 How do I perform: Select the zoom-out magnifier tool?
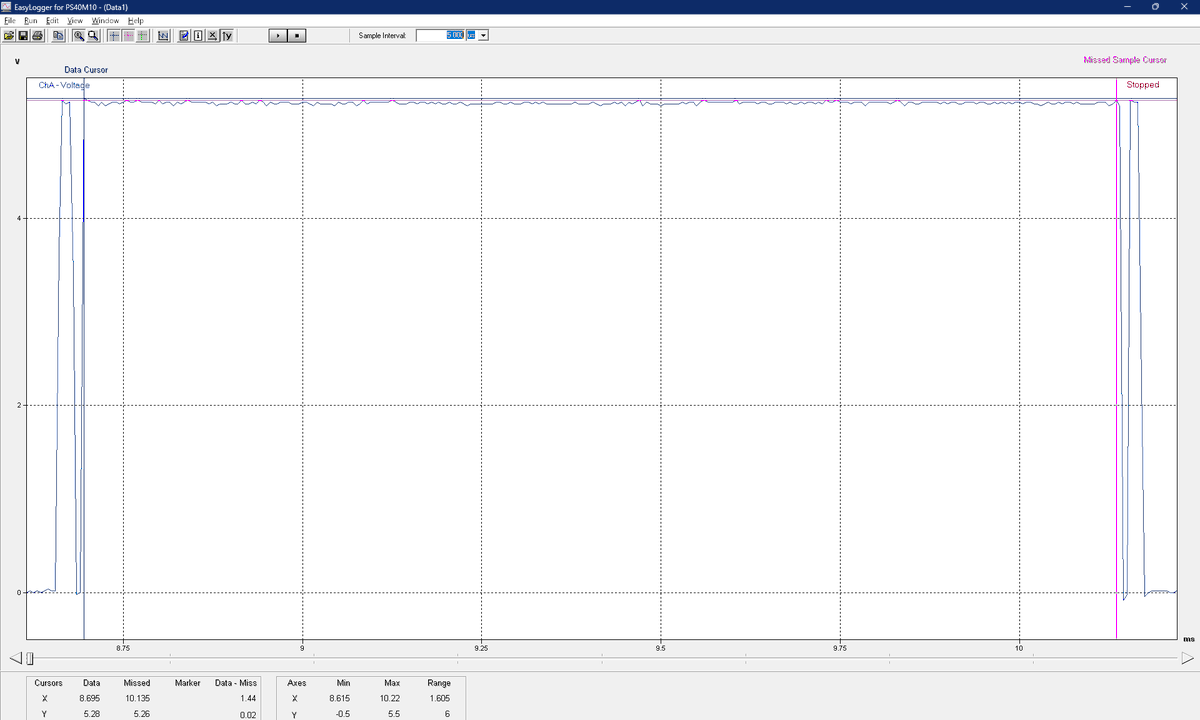pos(93,35)
